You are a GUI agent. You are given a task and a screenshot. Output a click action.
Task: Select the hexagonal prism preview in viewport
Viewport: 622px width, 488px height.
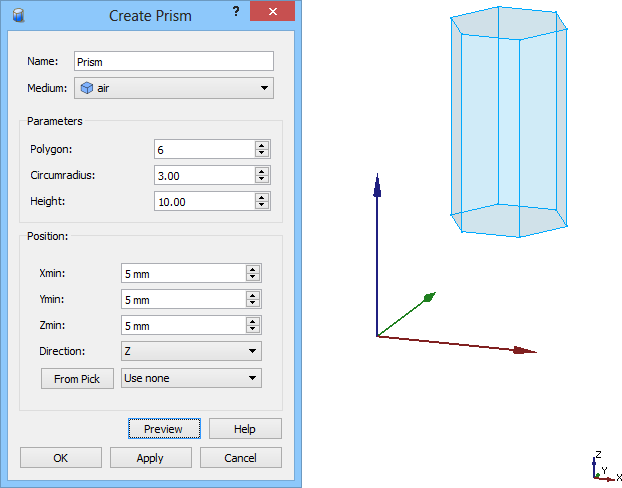tap(509, 122)
